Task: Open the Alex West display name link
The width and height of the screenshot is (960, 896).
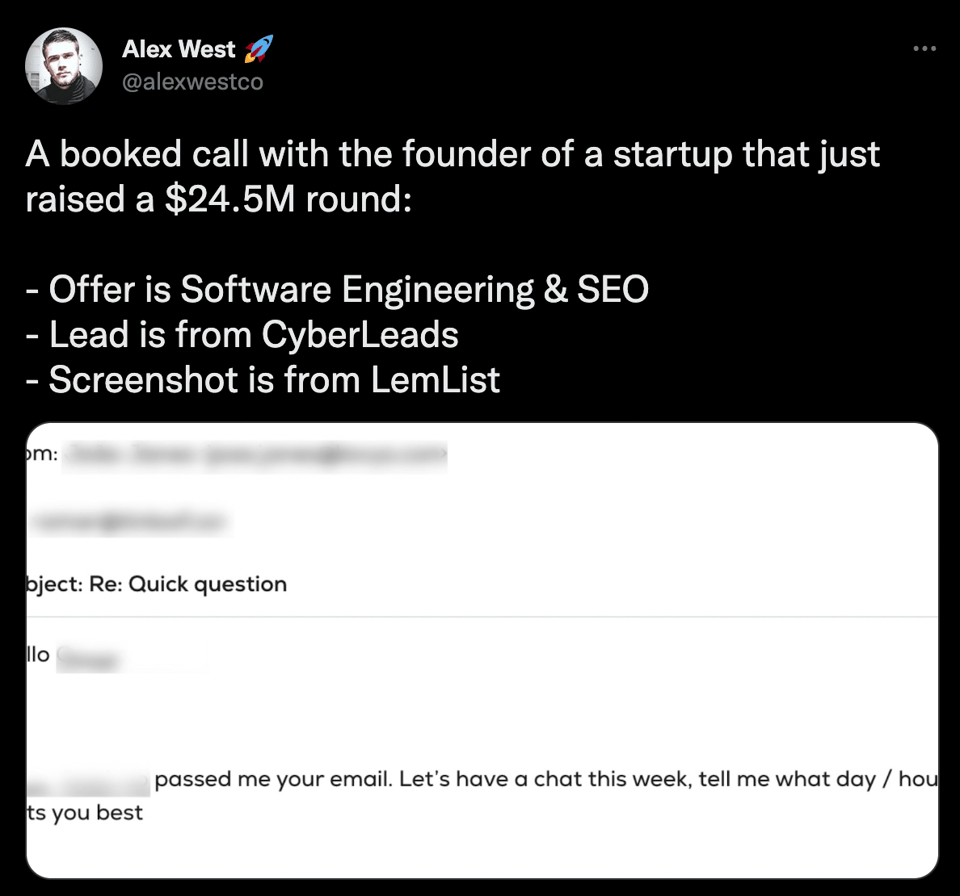Action: tap(178, 49)
